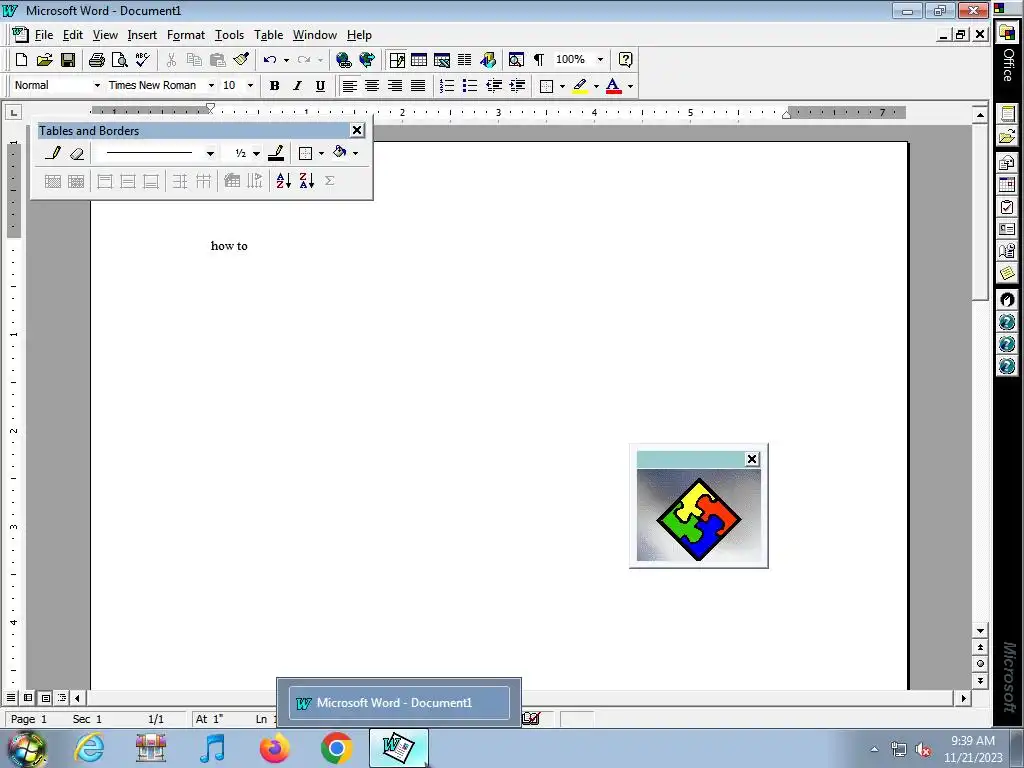Expand the Font Color dropdown arrow
This screenshot has height=768, width=1024.
pyautogui.click(x=630, y=86)
